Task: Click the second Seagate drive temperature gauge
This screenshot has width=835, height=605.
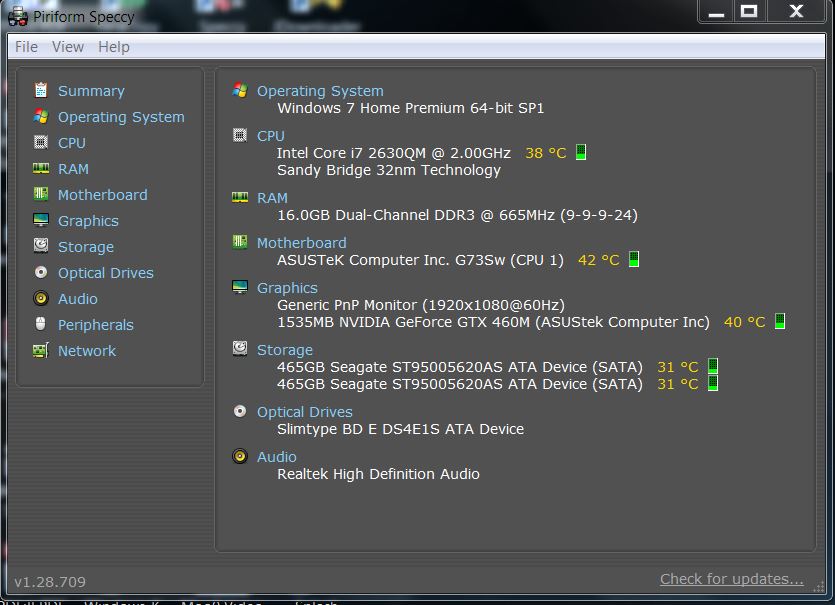Action: click(713, 383)
